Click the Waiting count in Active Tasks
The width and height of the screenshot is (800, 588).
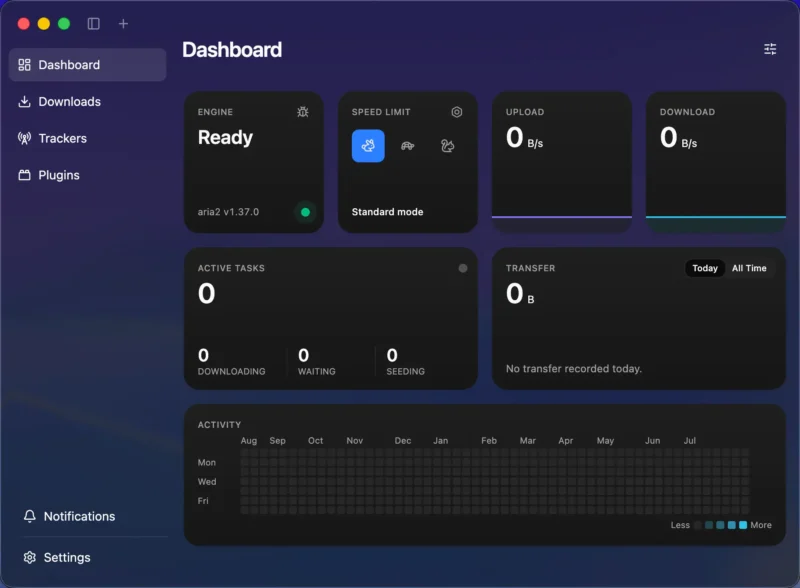pos(304,355)
